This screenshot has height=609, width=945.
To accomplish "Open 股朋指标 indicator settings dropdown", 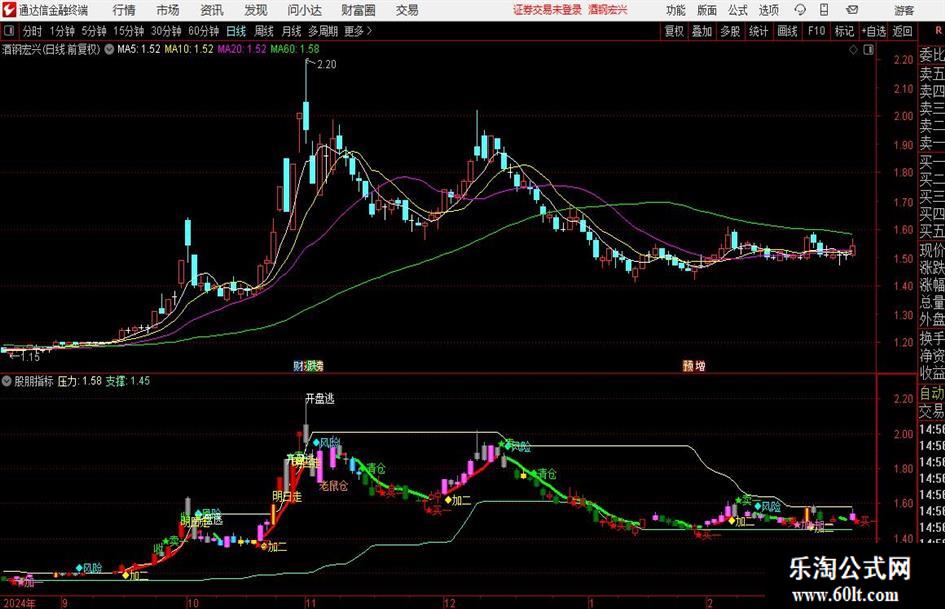I will [x=7, y=381].
